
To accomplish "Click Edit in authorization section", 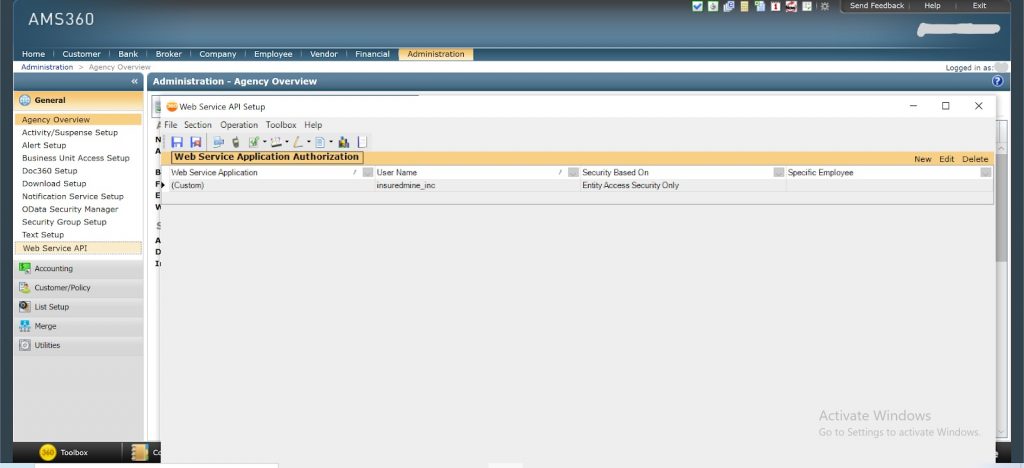I will pos(947,159).
